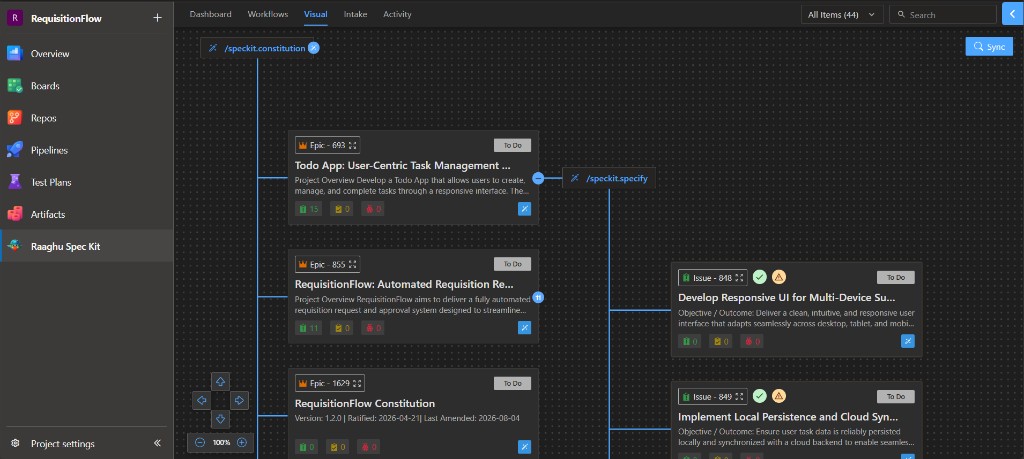Open the Epic - 693 badge
This screenshot has width=1024, height=459.
tap(327, 145)
